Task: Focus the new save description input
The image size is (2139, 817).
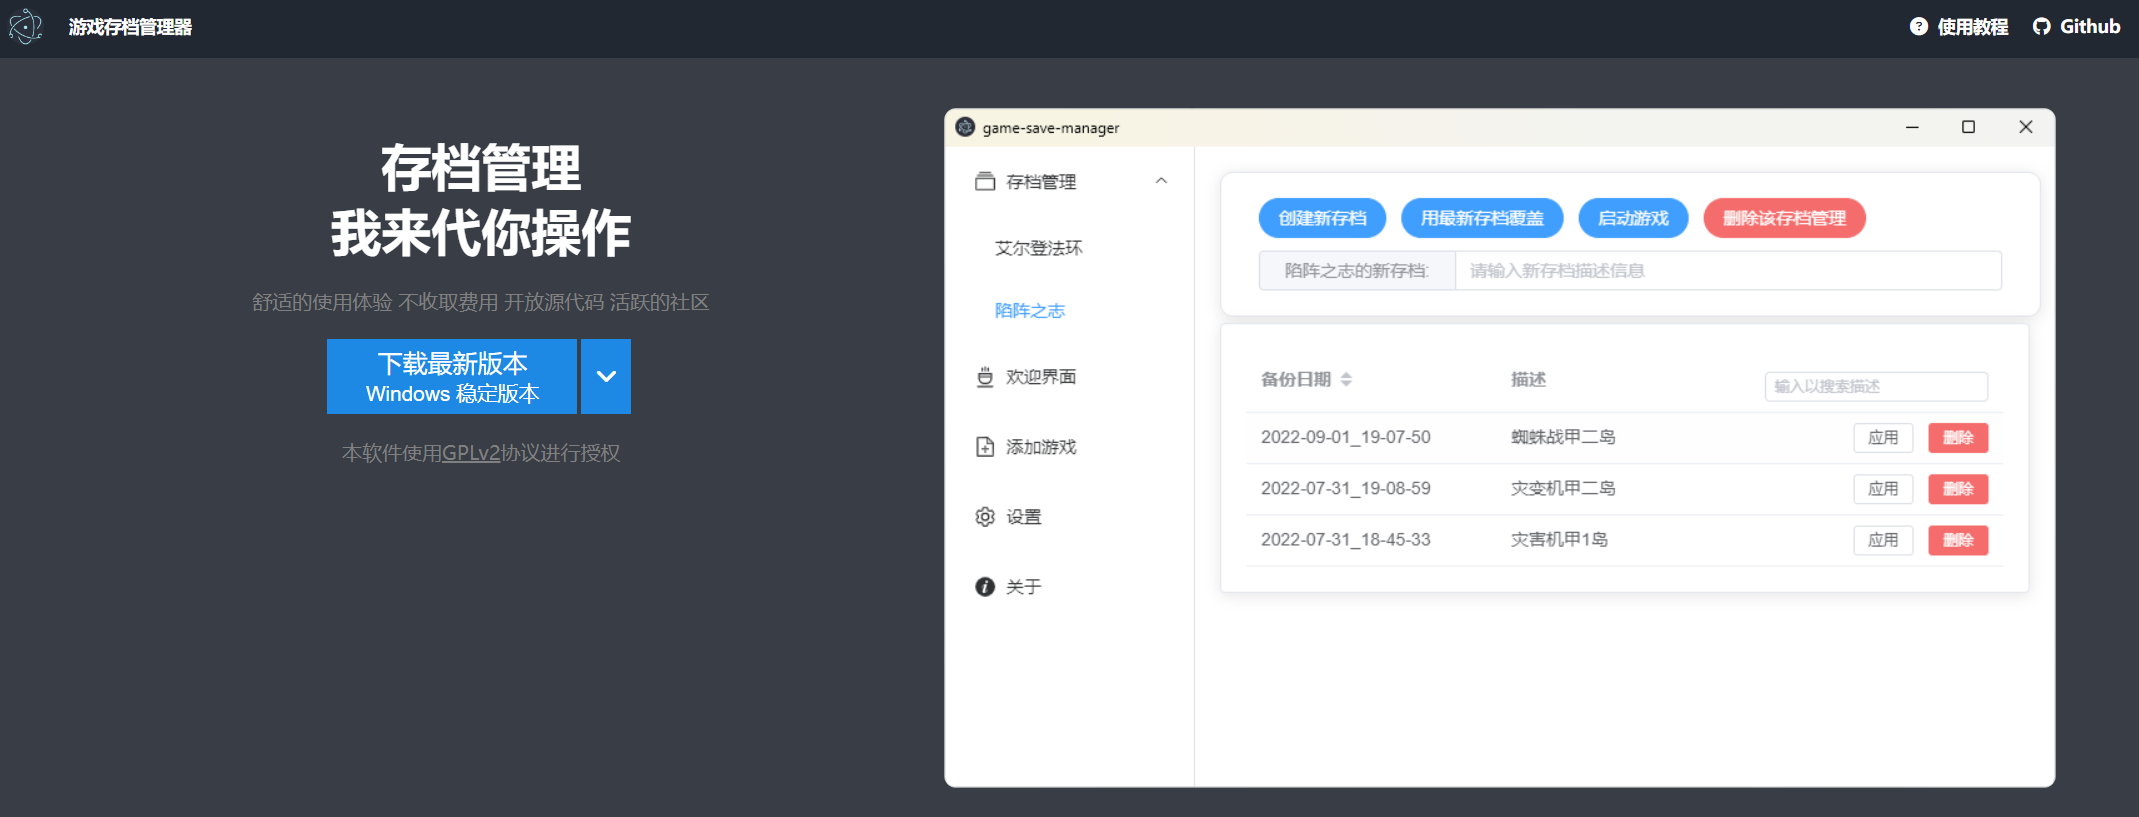Action: point(1727,271)
